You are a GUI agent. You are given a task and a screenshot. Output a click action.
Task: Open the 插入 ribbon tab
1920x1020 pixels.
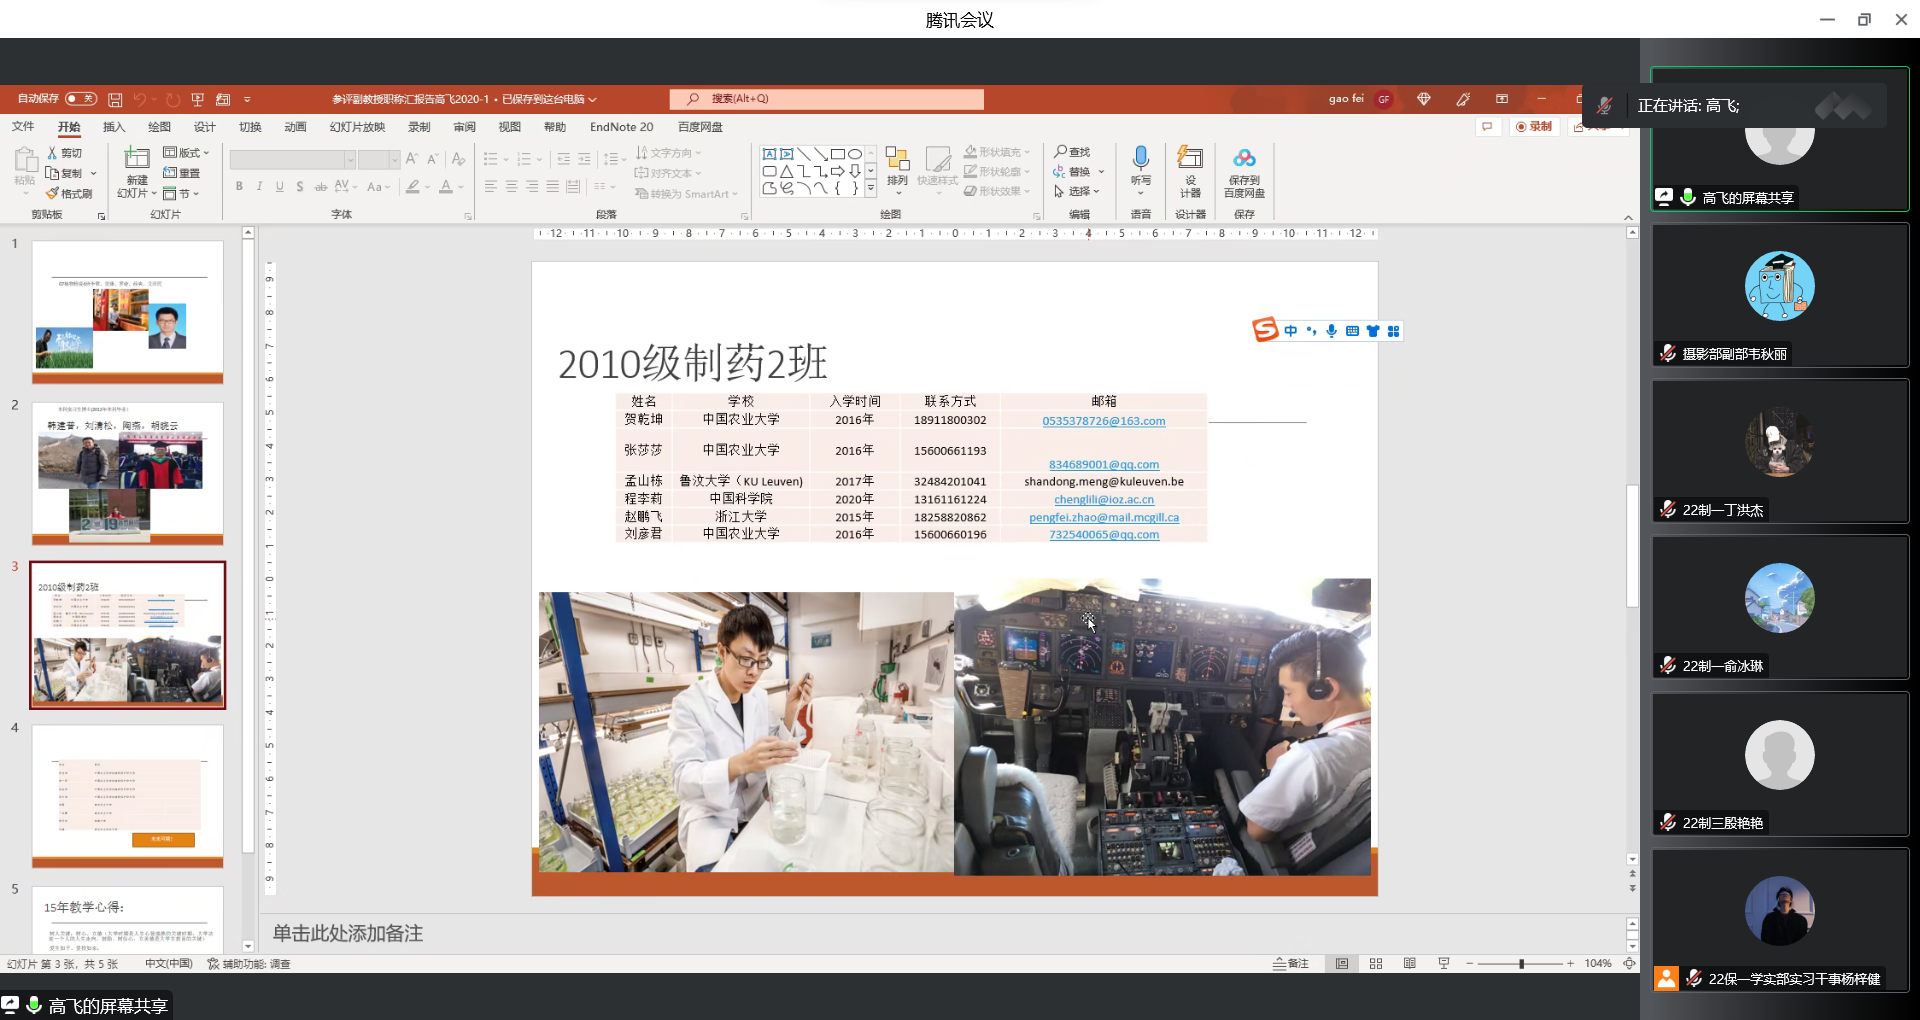click(x=114, y=127)
